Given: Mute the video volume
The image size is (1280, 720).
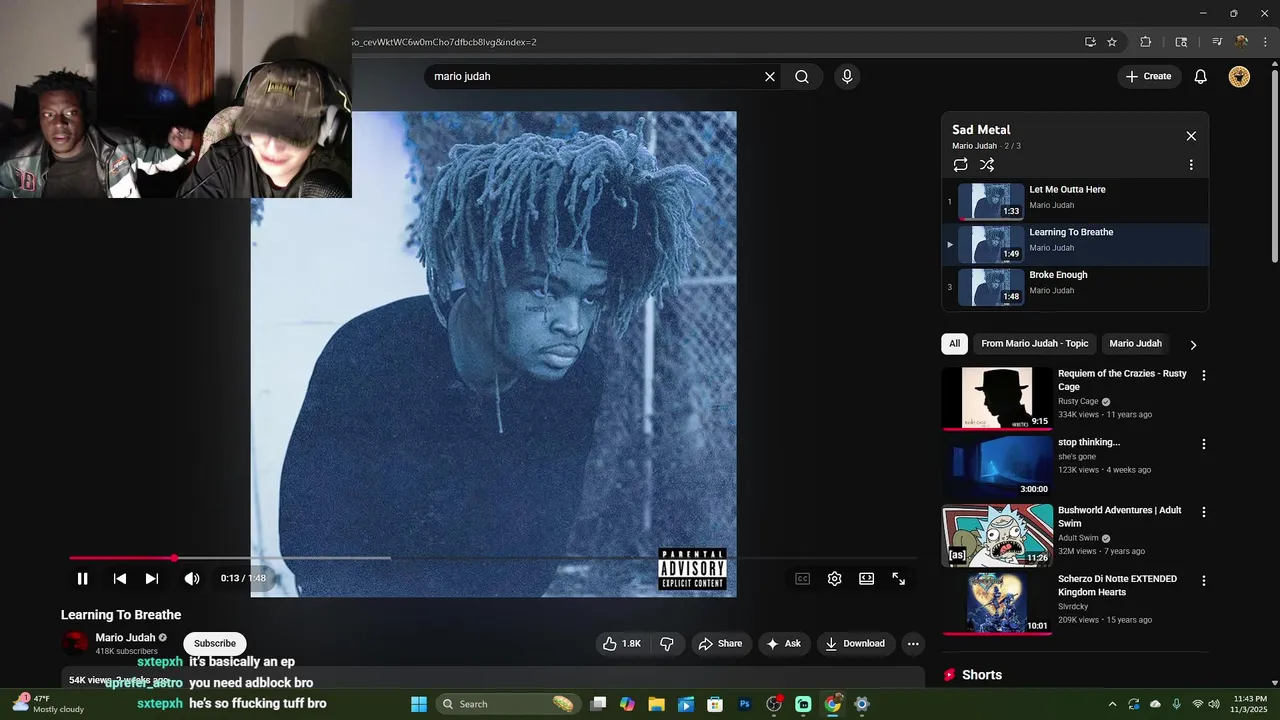Looking at the screenshot, I should 191,578.
